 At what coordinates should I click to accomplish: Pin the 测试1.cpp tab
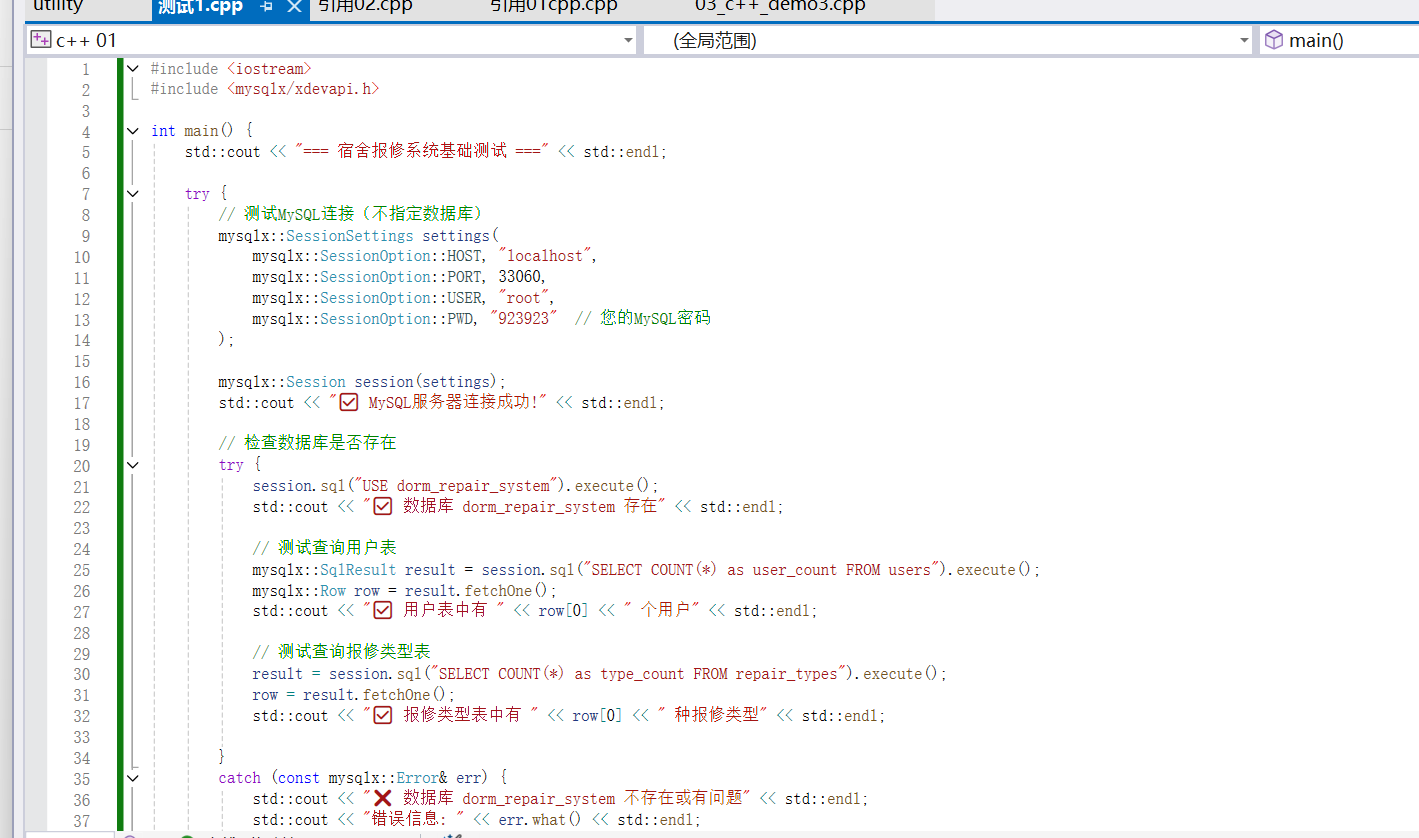pyautogui.click(x=266, y=6)
